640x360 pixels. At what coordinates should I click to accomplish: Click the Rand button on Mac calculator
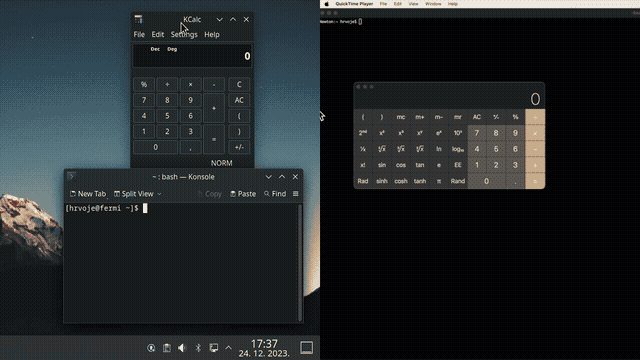[458, 181]
